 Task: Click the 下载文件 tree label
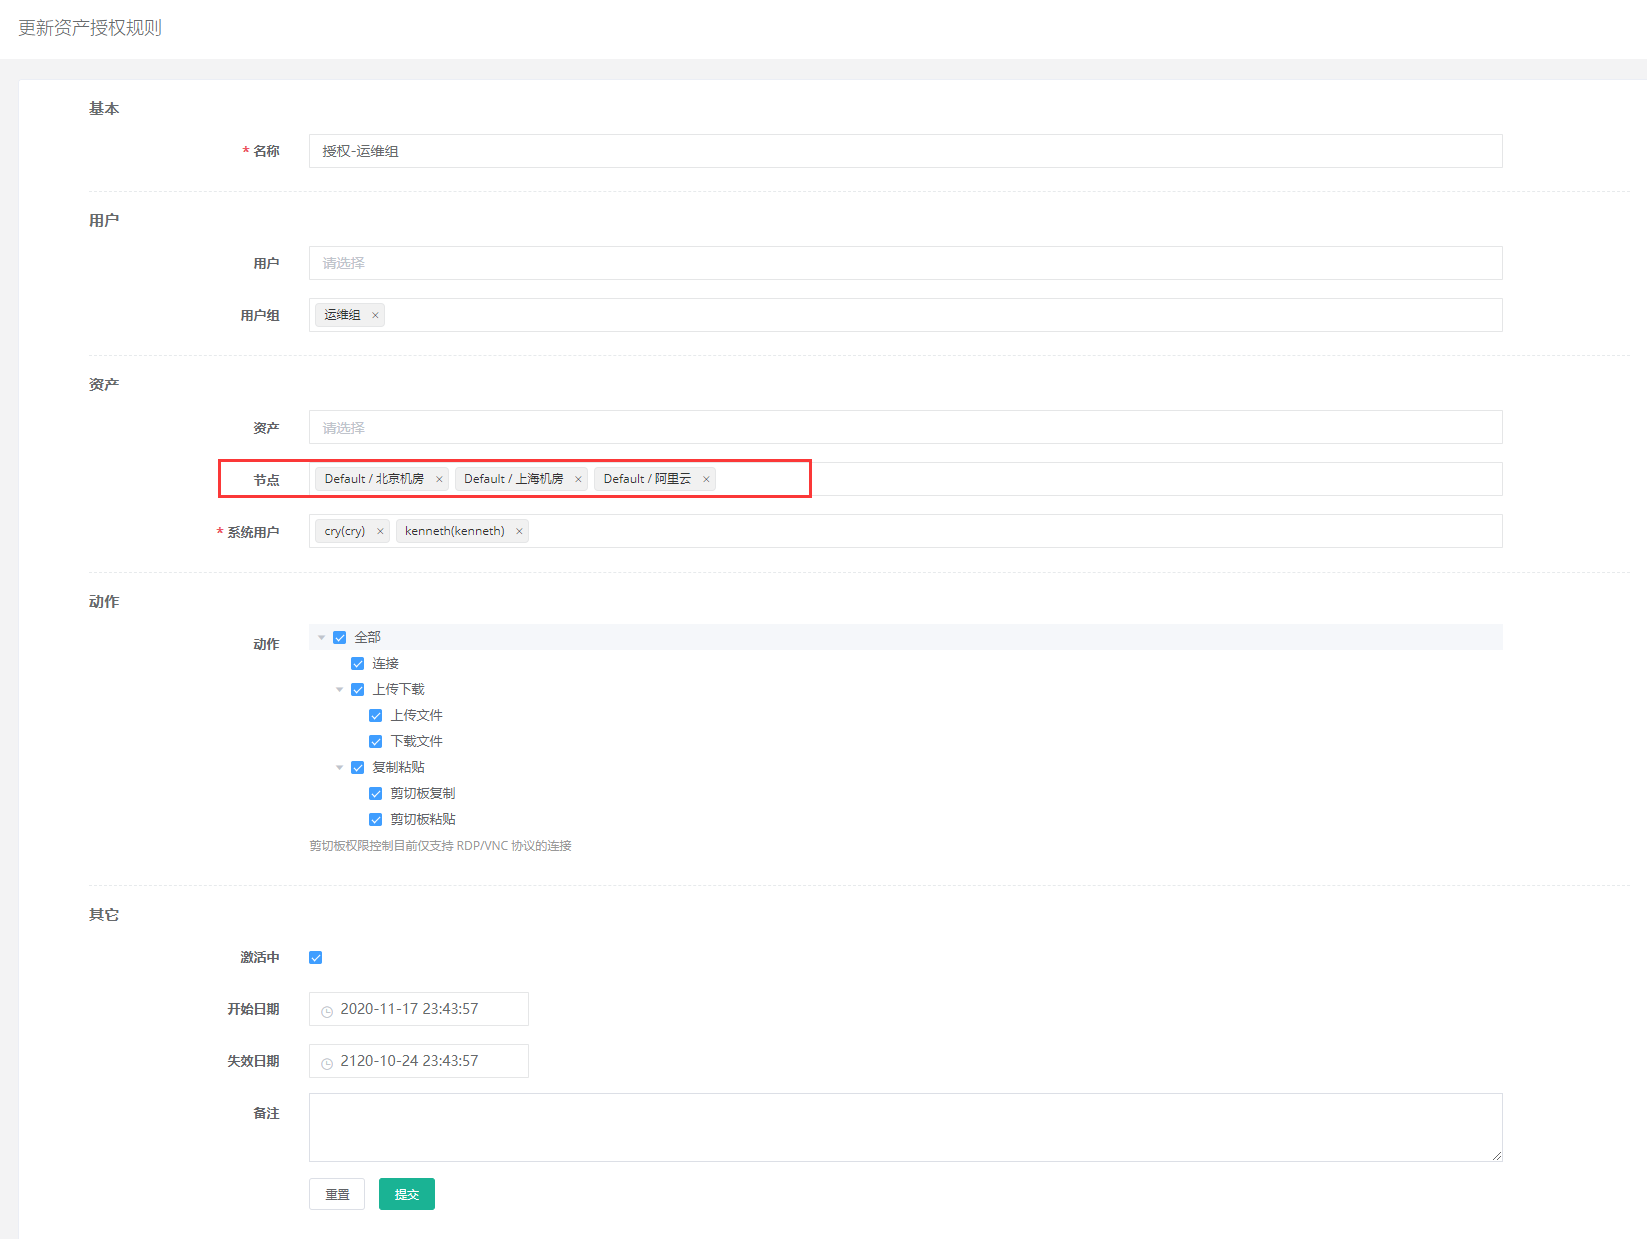(x=416, y=741)
